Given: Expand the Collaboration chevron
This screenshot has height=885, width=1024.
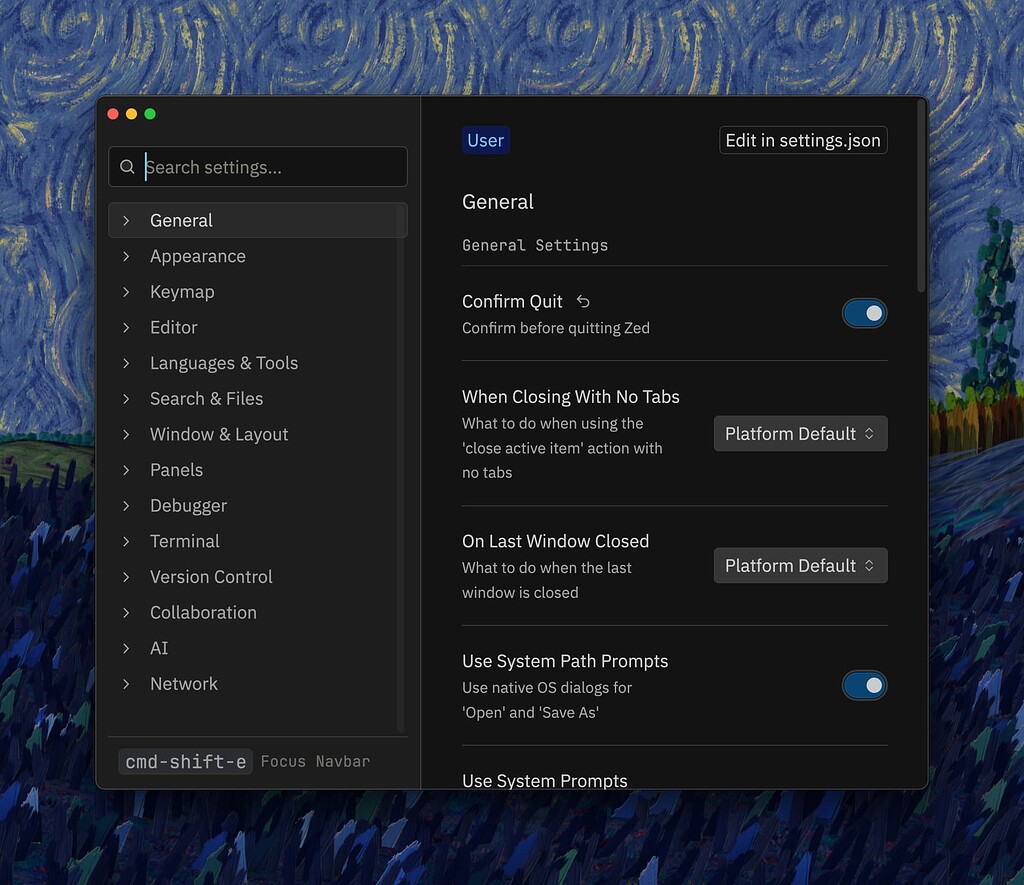Looking at the screenshot, I should pyautogui.click(x=126, y=613).
